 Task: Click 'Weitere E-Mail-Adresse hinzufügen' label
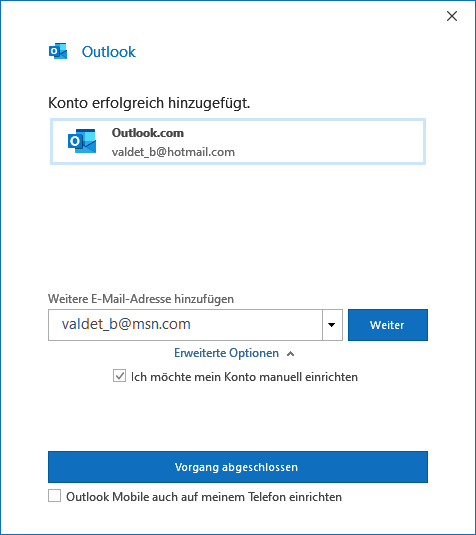(x=141, y=299)
